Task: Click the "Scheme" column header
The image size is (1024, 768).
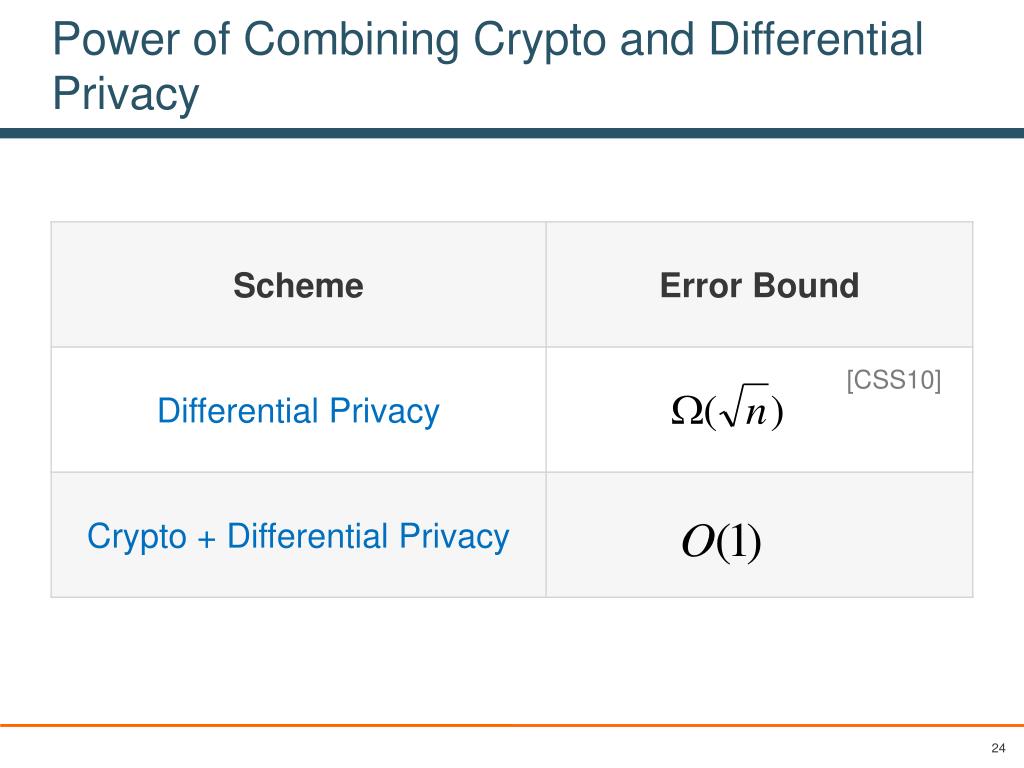Action: [298, 285]
